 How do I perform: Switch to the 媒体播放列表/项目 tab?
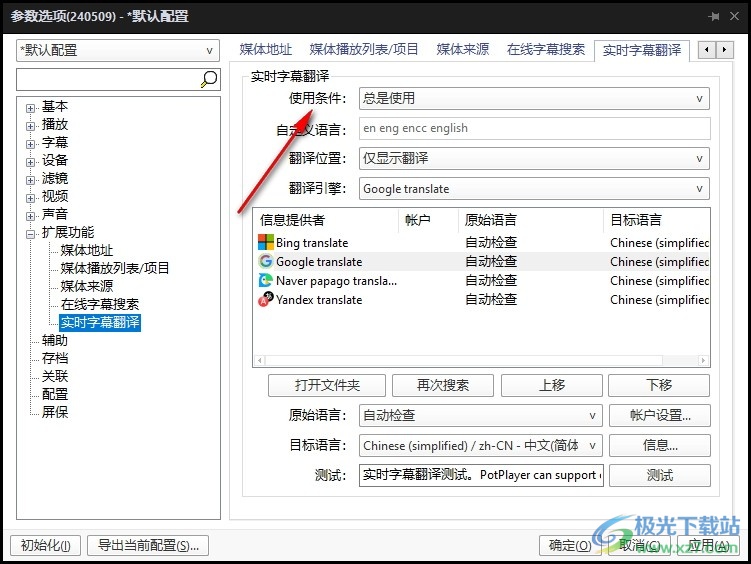pos(364,49)
